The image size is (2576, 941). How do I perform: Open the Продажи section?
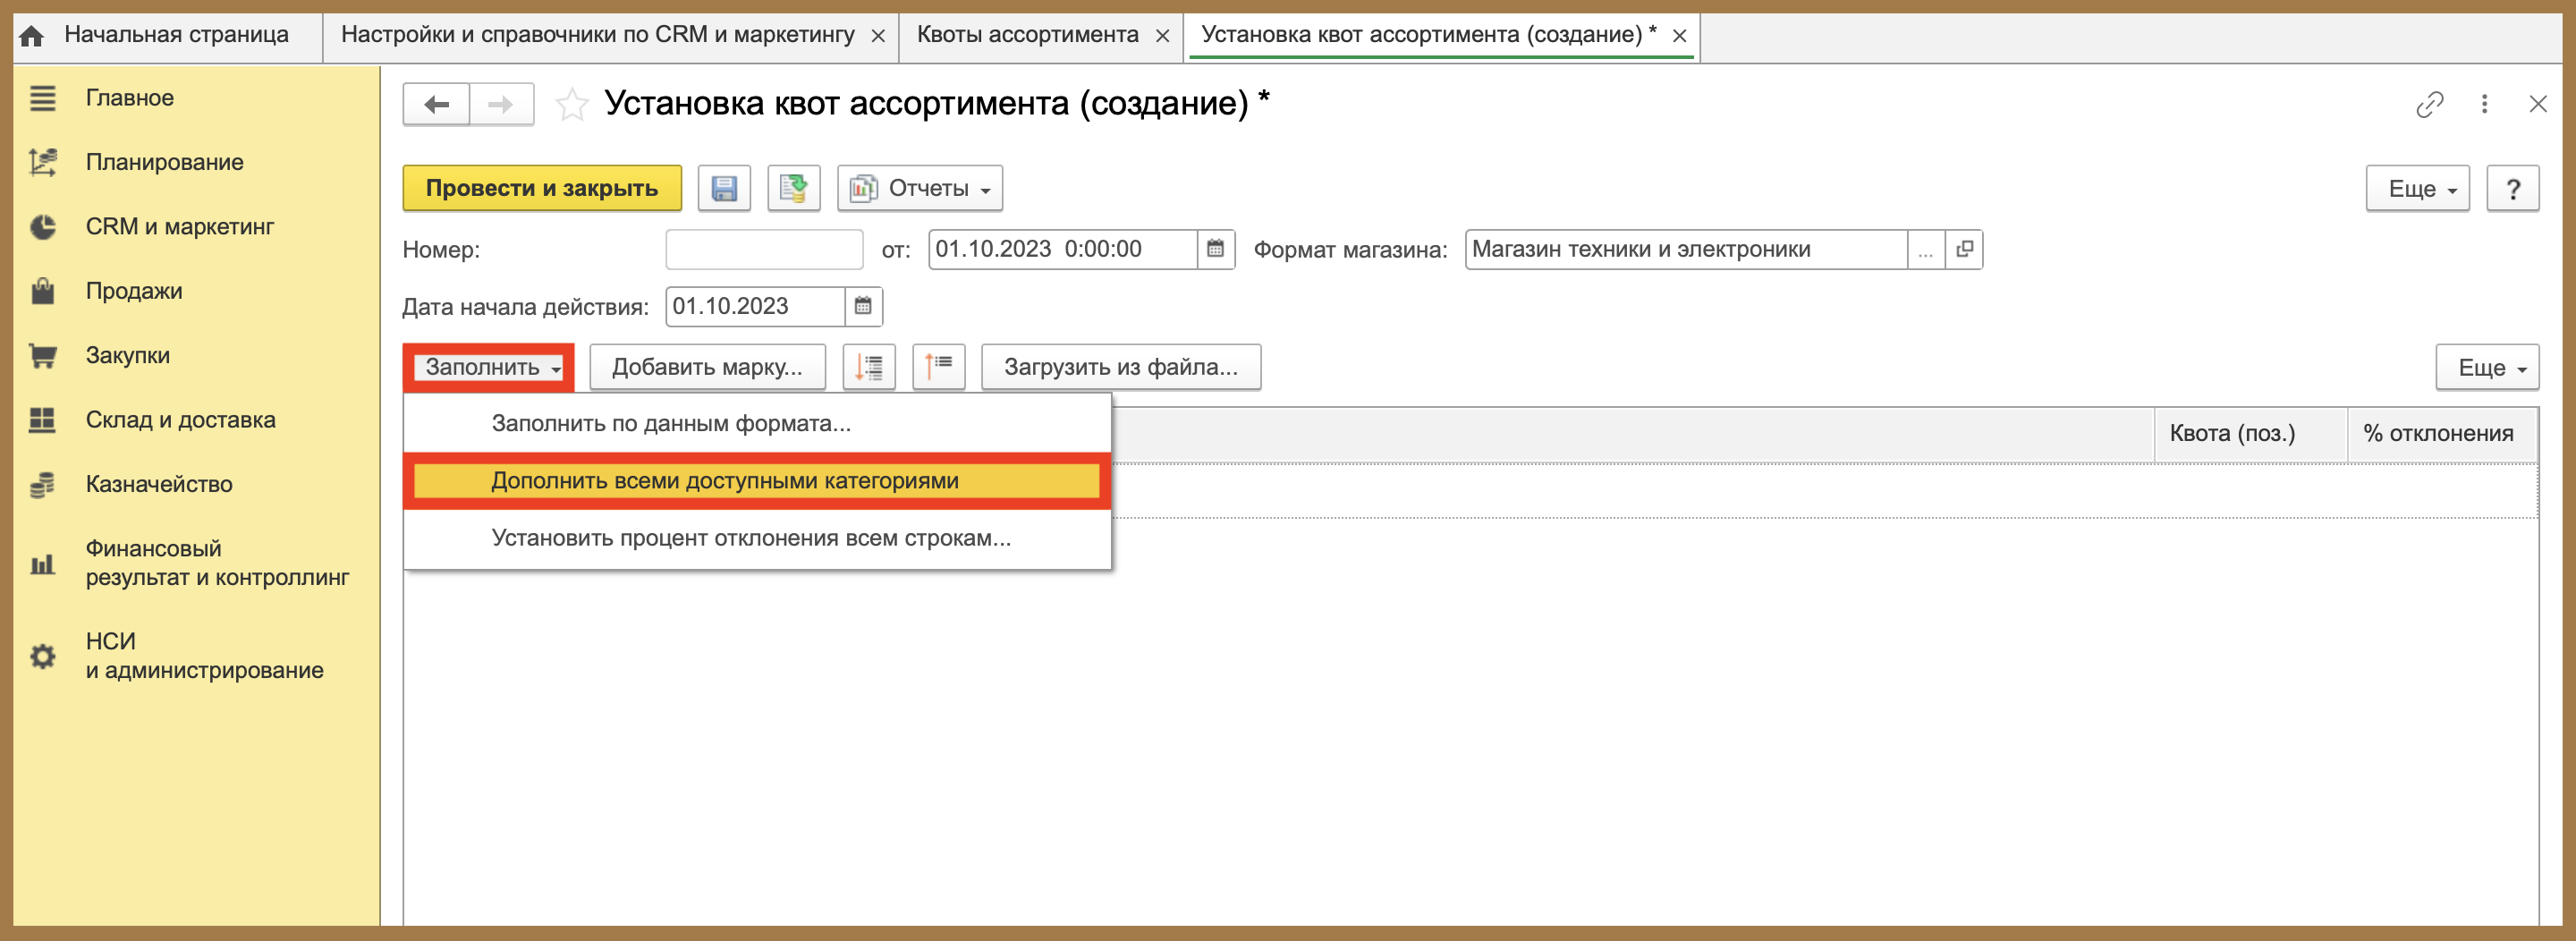(x=134, y=291)
